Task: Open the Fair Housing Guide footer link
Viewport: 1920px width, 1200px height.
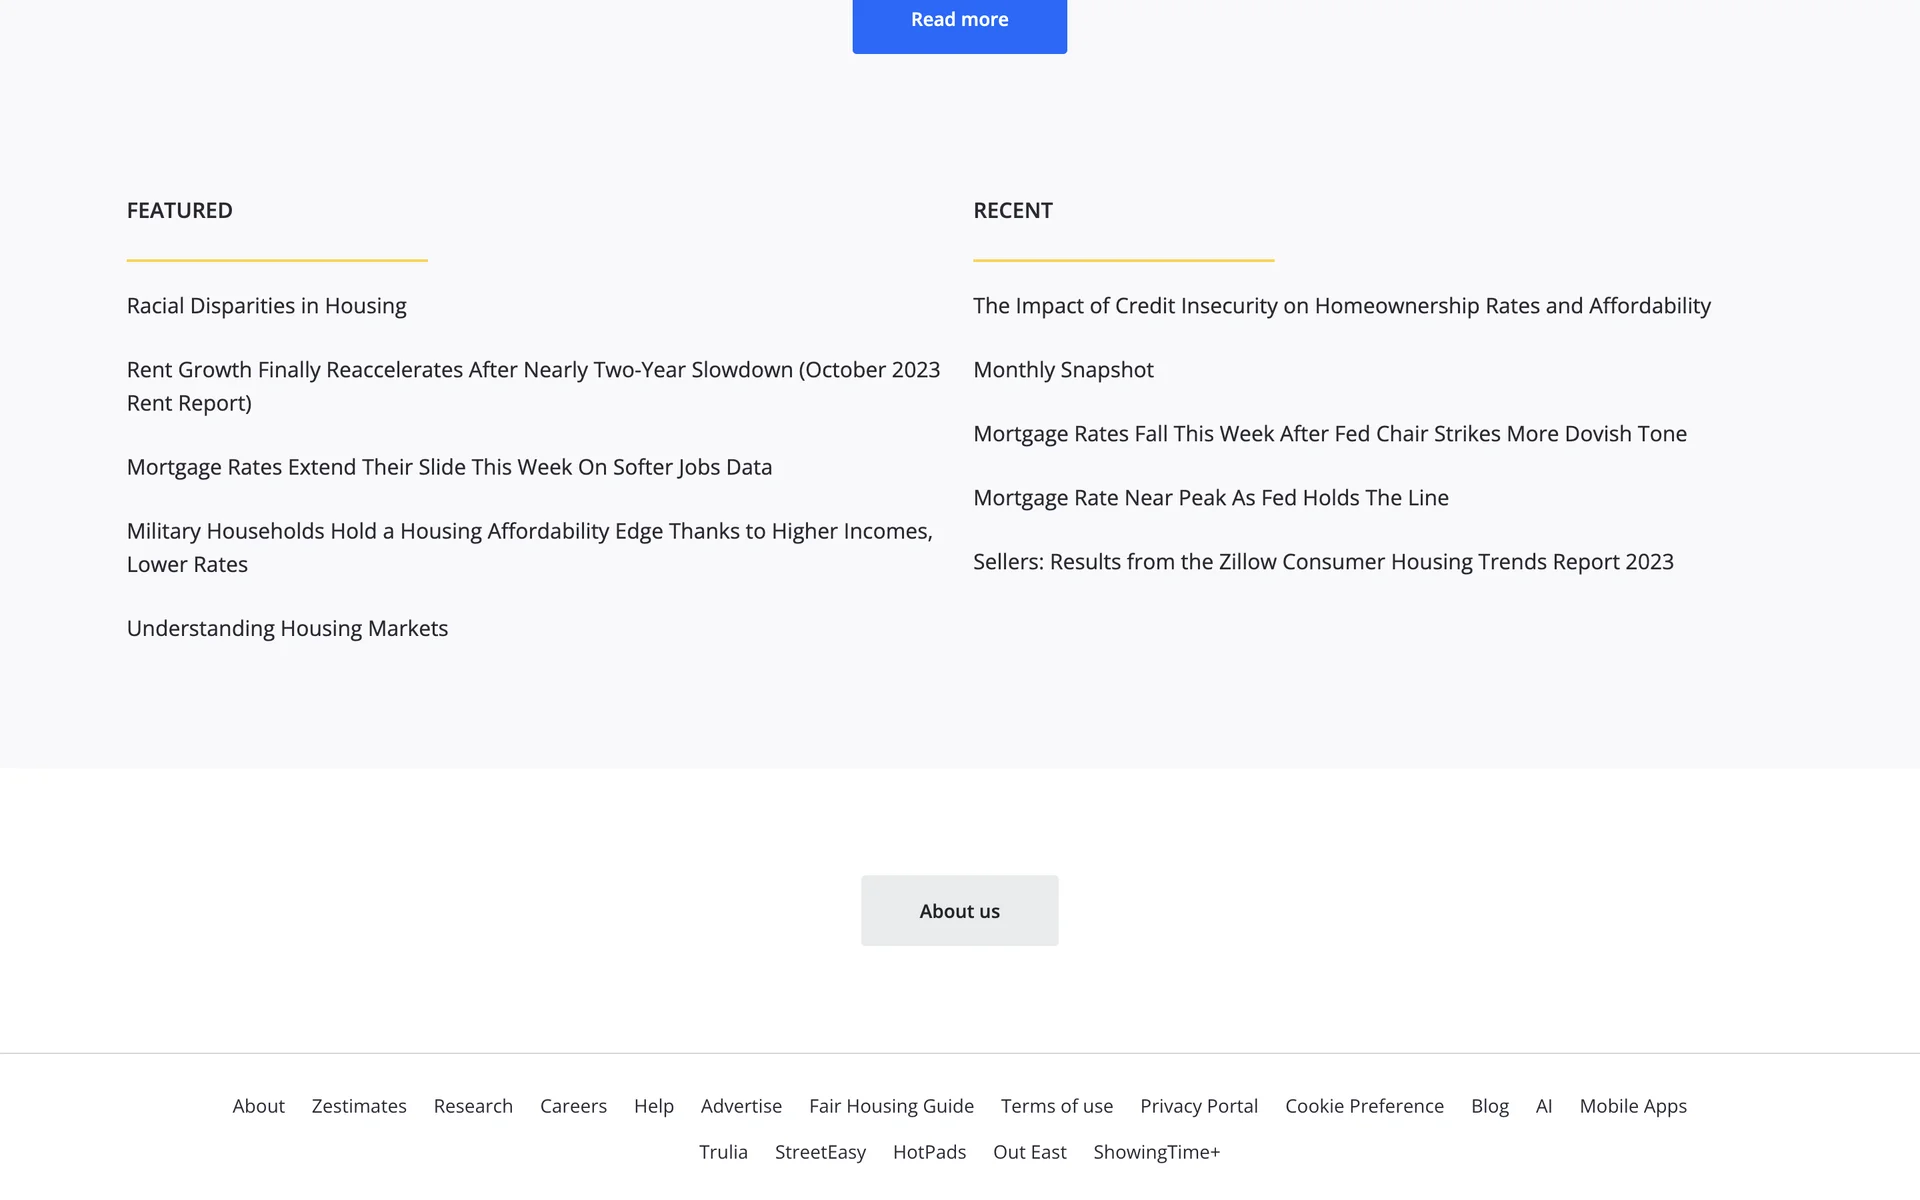Action: point(890,1106)
